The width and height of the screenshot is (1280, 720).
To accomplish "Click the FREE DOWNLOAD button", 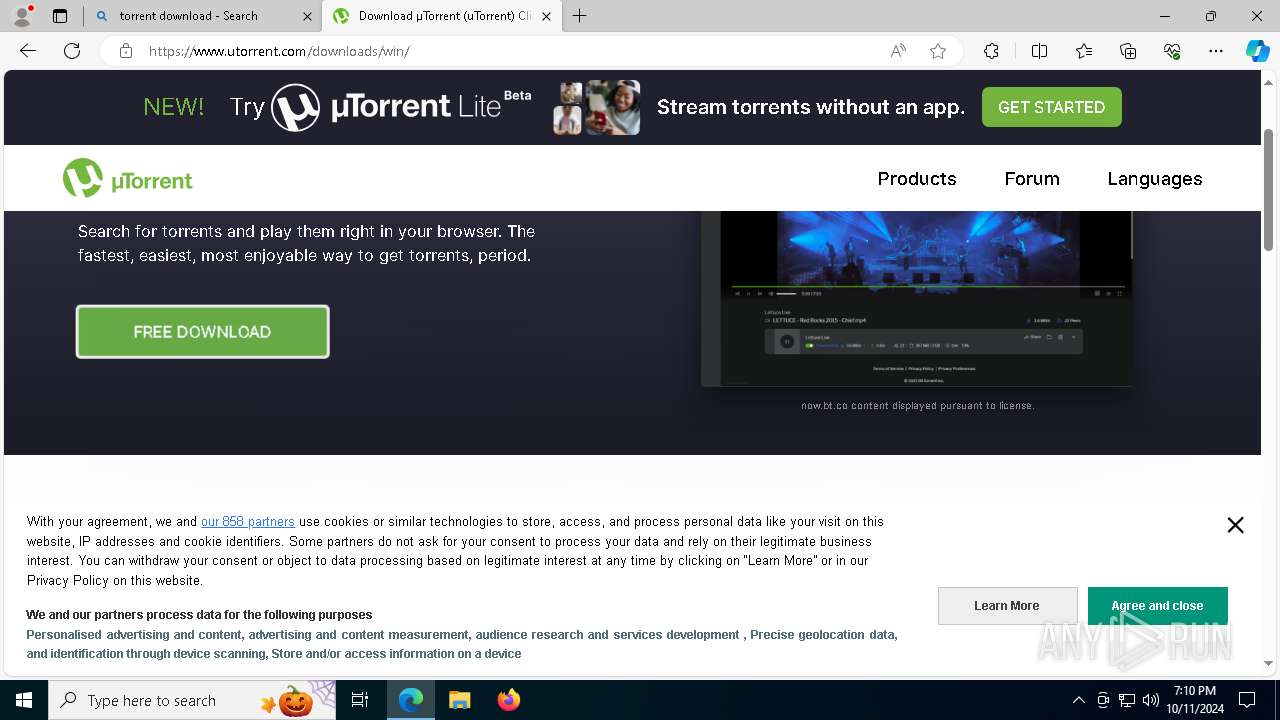I will coord(202,332).
